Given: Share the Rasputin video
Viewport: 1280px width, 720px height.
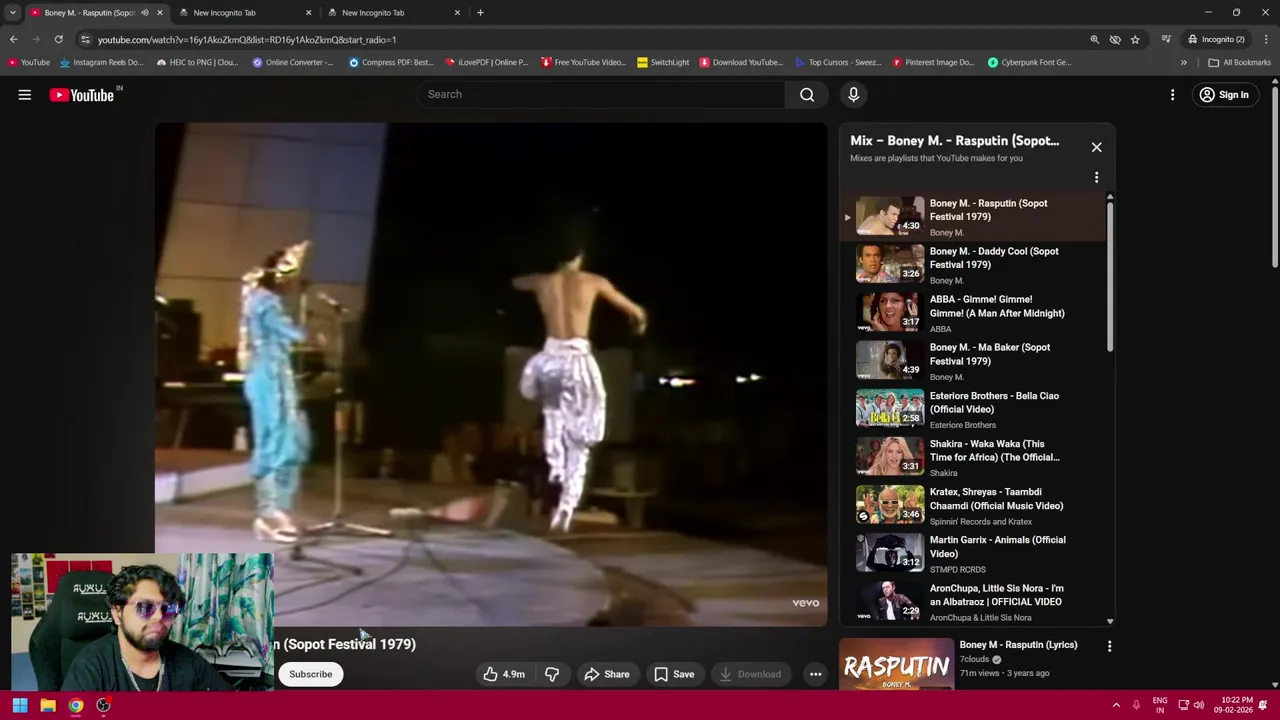Looking at the screenshot, I should [x=606, y=674].
